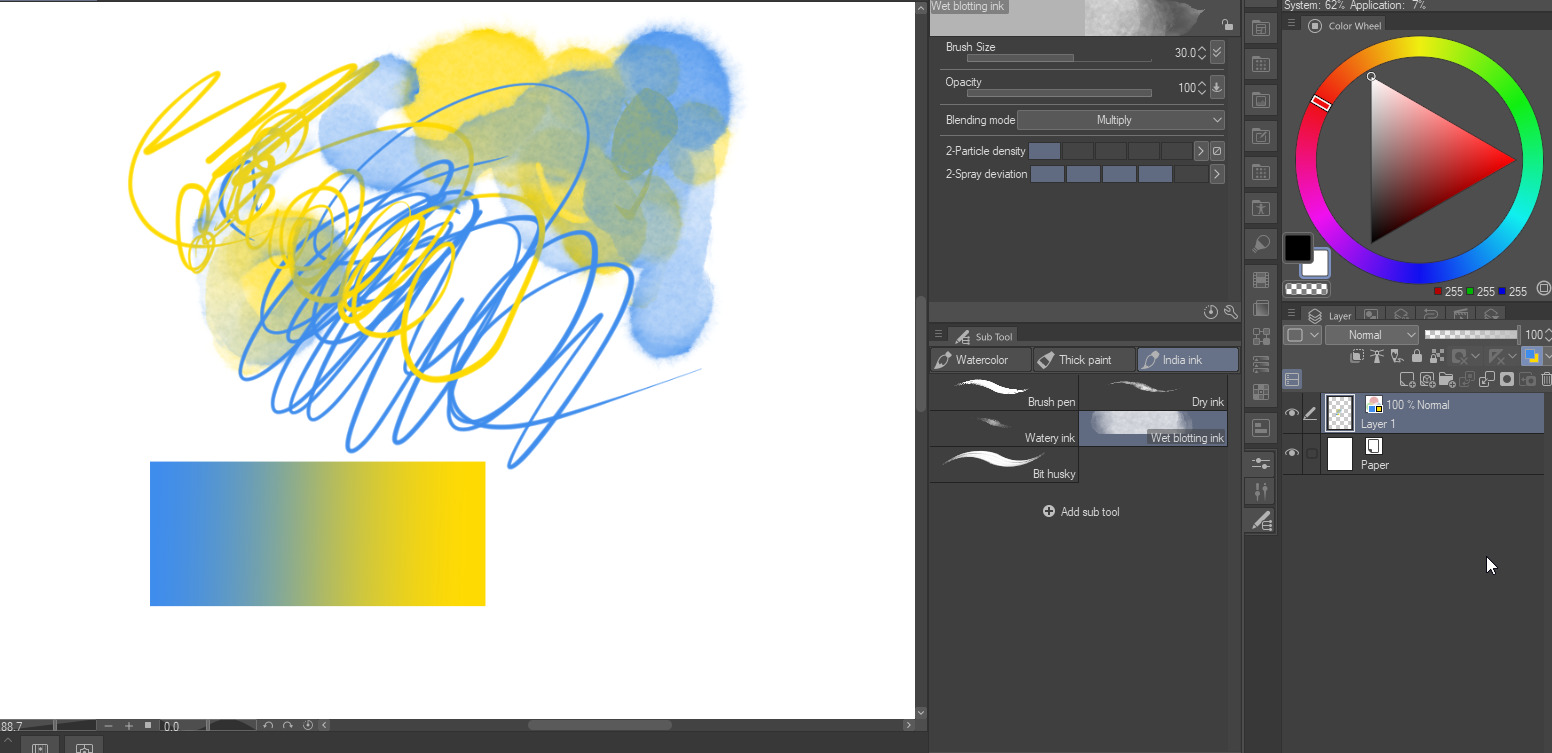Screen dimensions: 1552x753
Task: Switch to the Thick paint tab
Action: coord(1085,360)
